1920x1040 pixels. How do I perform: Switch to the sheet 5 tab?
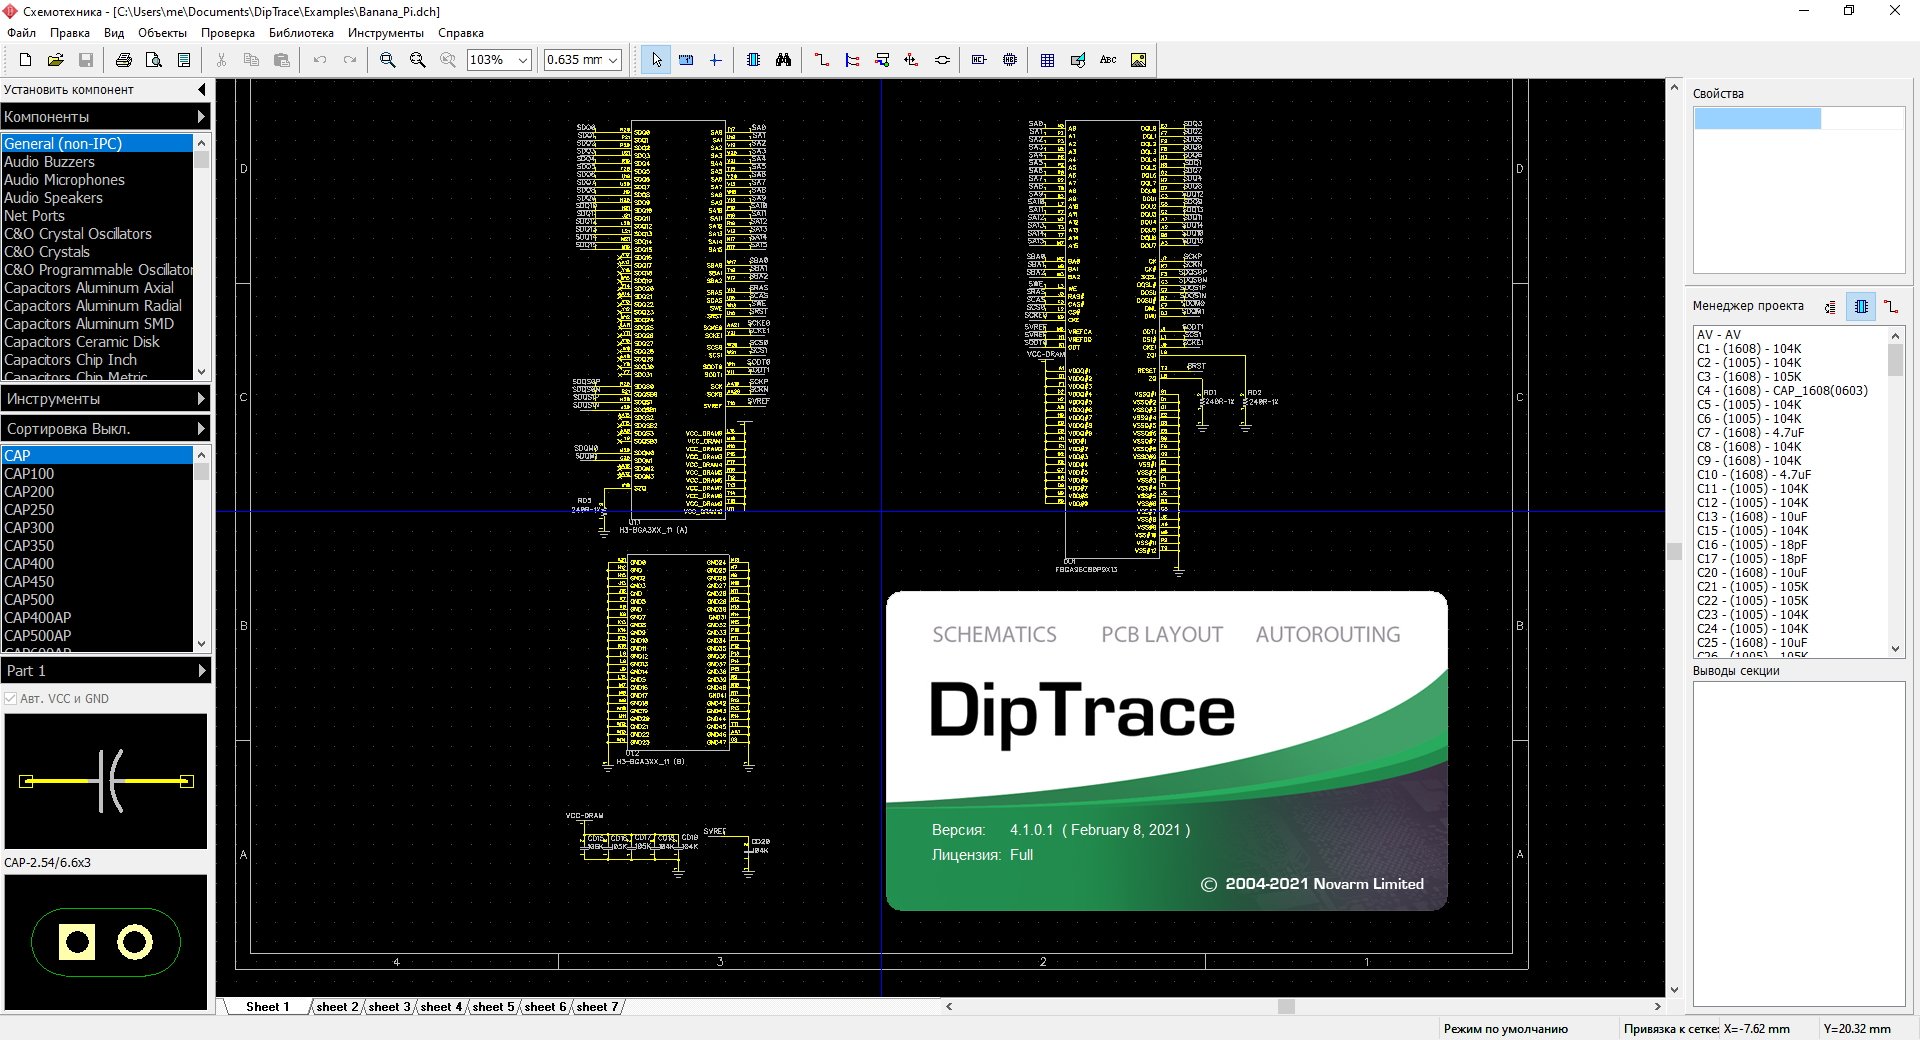point(493,1007)
